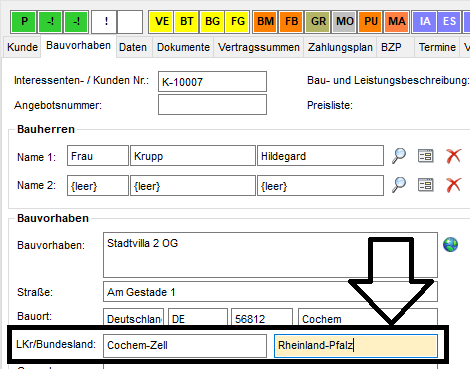
Task: Select the purple ES status button
Action: pos(449,22)
